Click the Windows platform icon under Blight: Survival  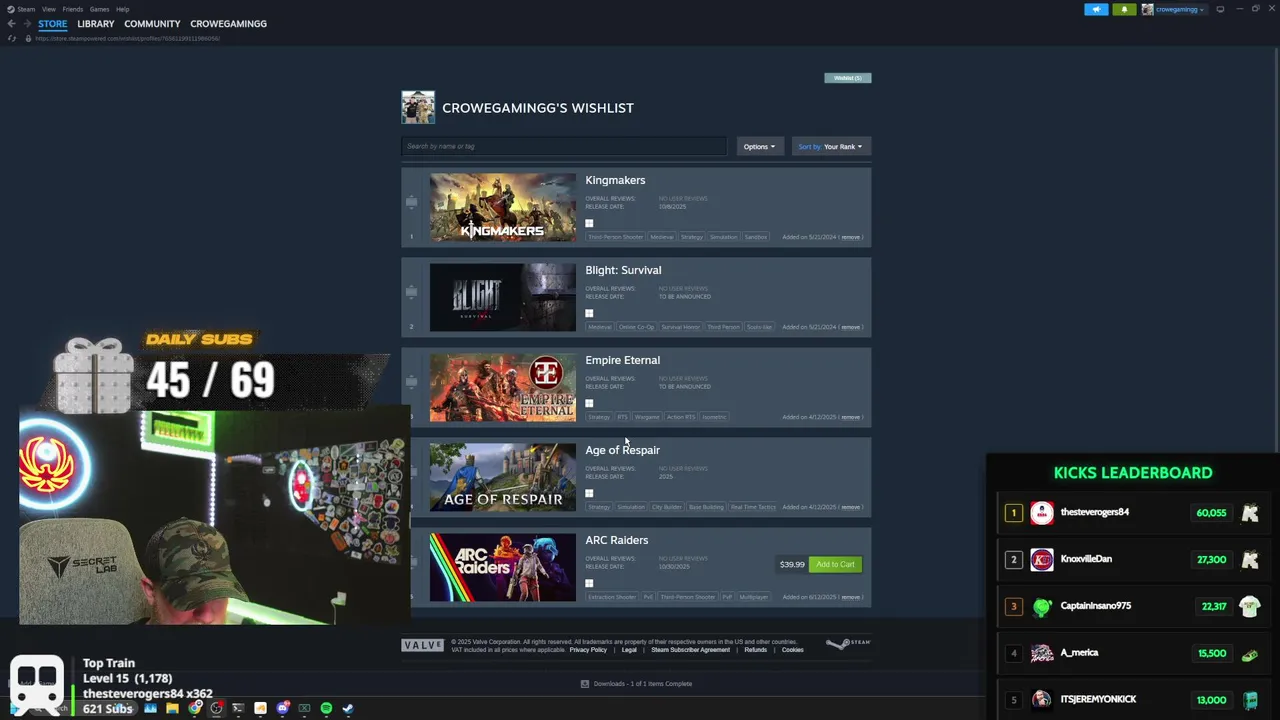(589, 313)
